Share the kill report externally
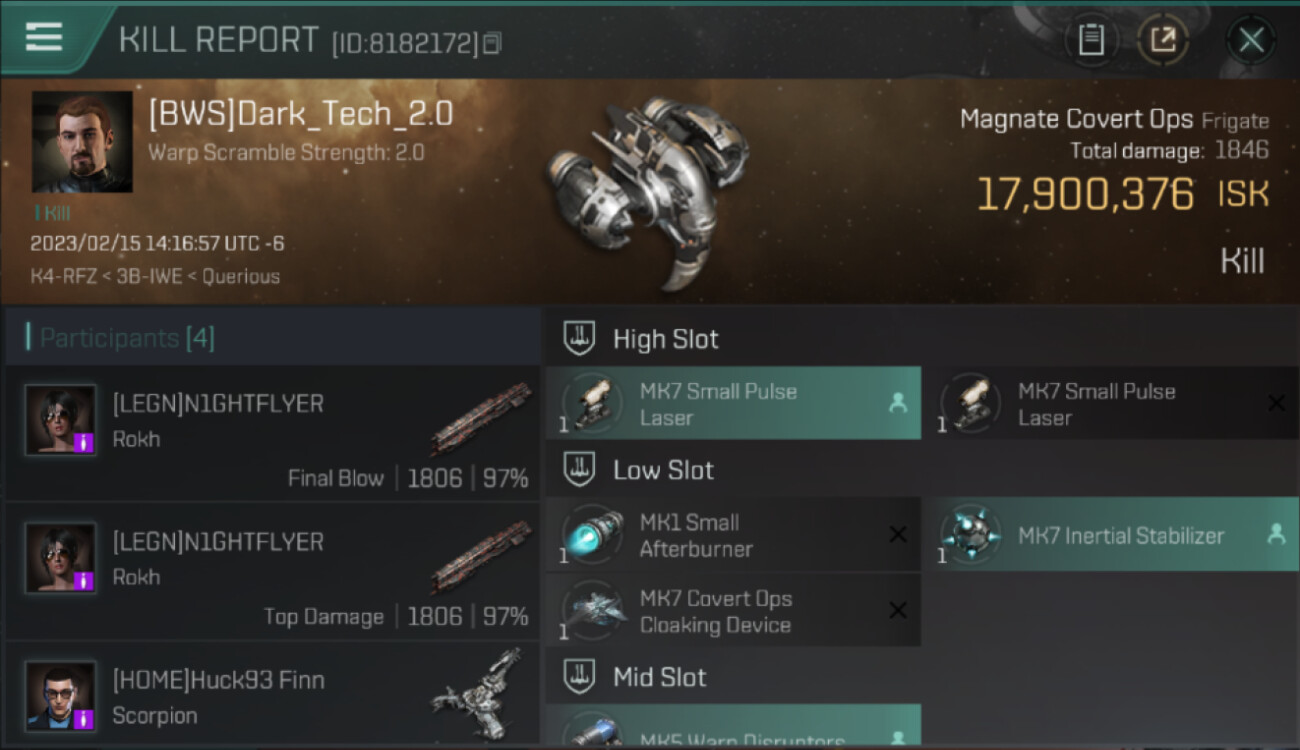 (1162, 40)
